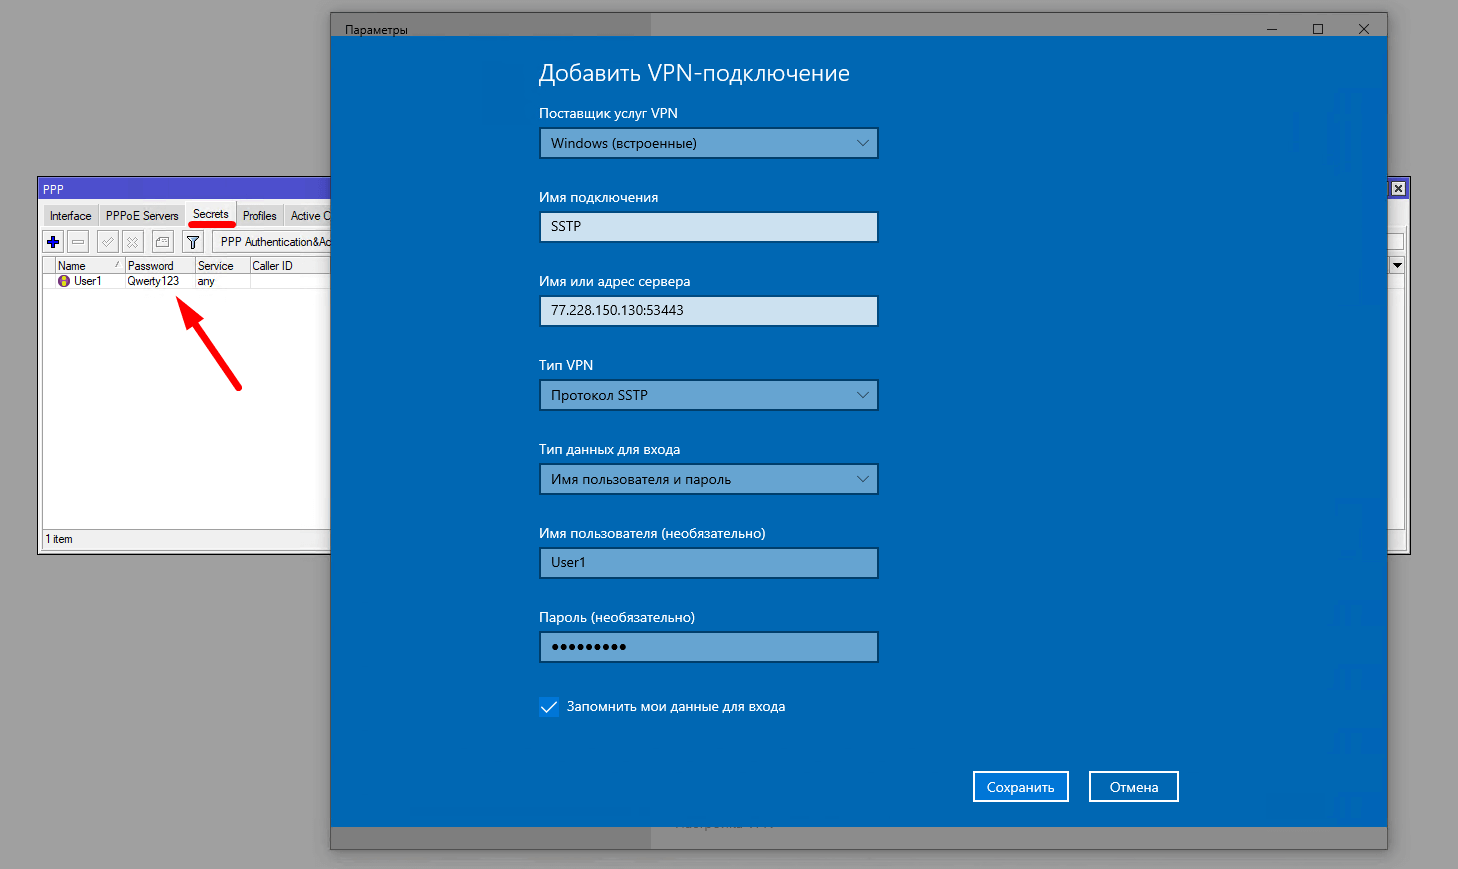Select the 'User1' name cell in PPP list
This screenshot has width=1458, height=869.
pyautogui.click(x=88, y=282)
